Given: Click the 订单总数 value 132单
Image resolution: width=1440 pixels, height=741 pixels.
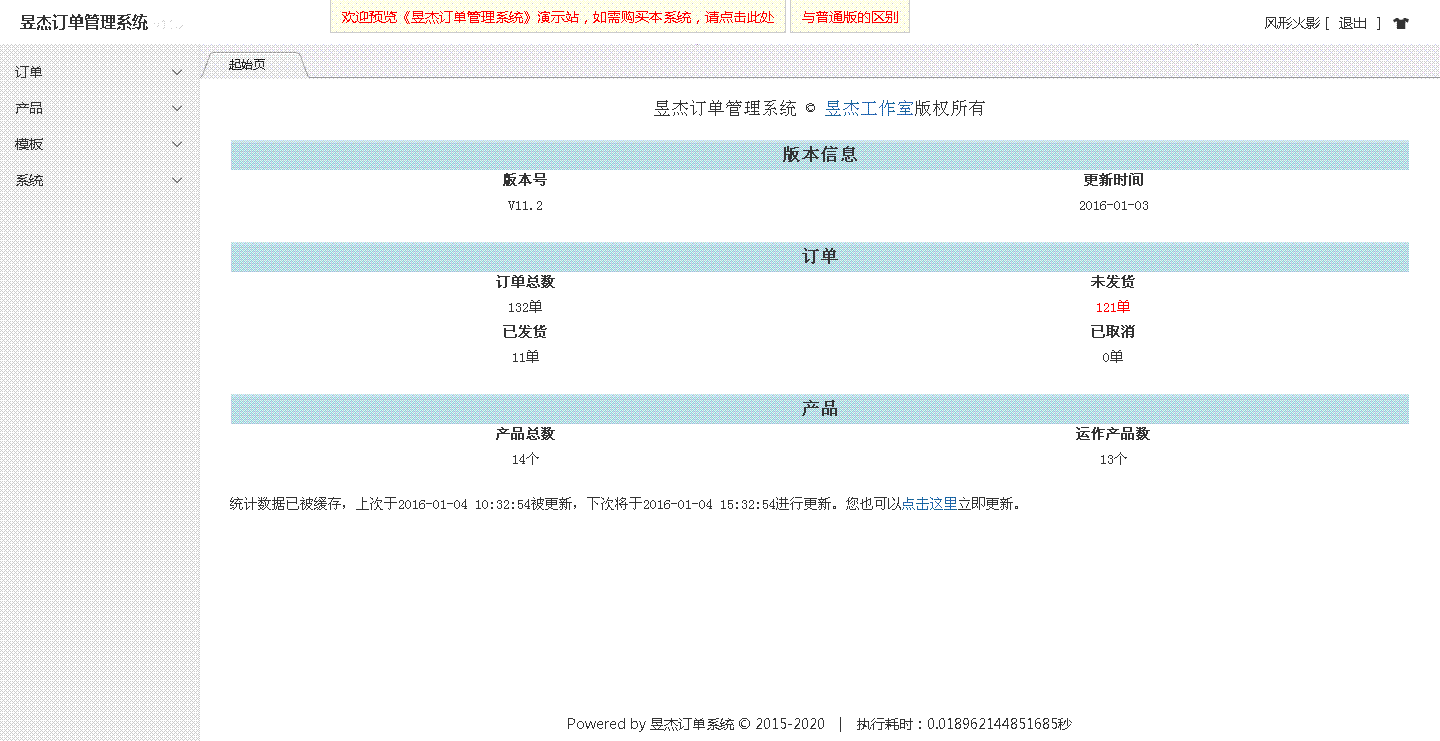Looking at the screenshot, I should coord(524,307).
